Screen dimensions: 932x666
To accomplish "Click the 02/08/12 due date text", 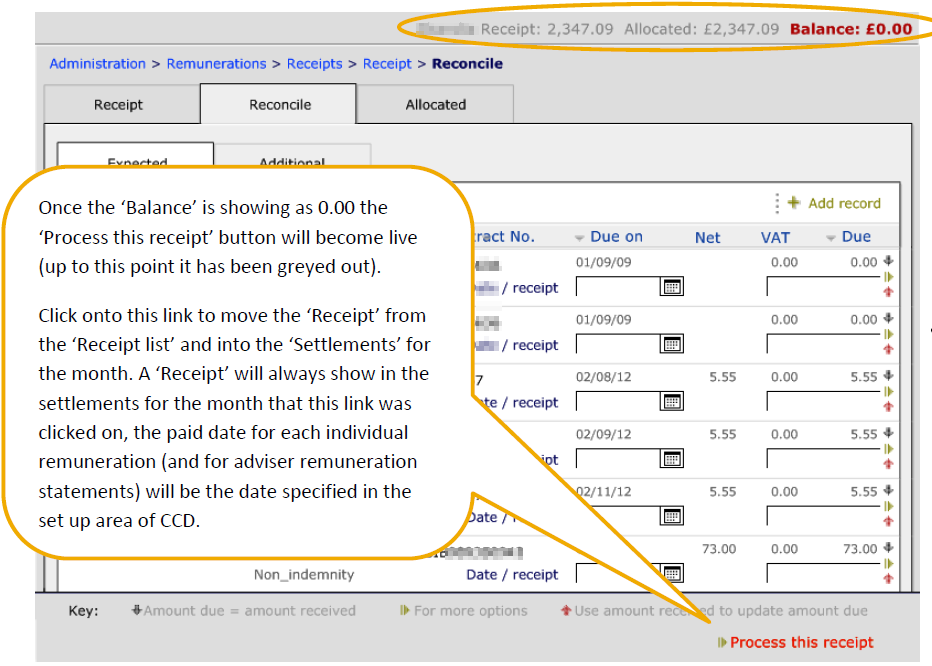I will 603,377.
